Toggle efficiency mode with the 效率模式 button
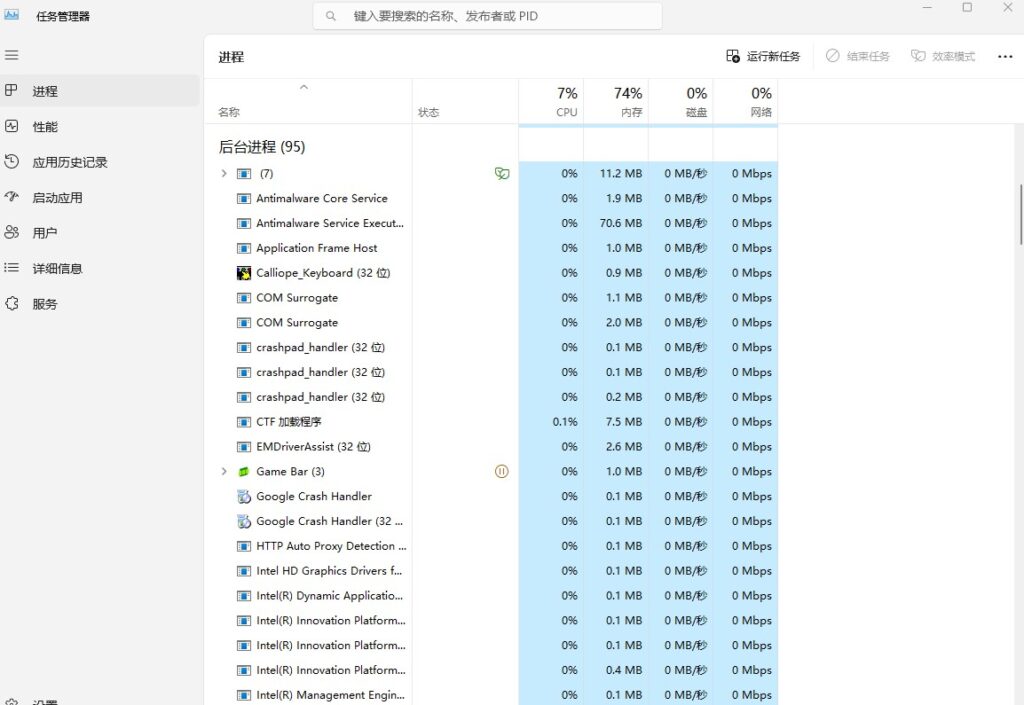This screenshot has height=705, width=1024. [x=945, y=57]
